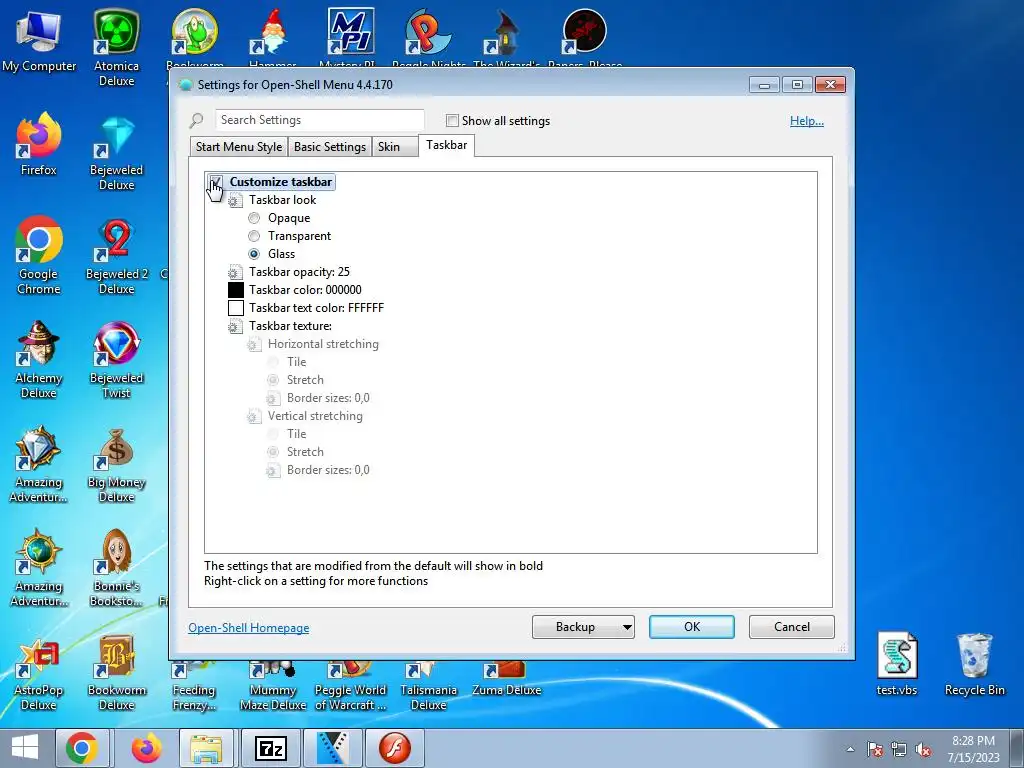The image size is (1024, 768).
Task: Open Big Money Deluxe shortcut
Action: pos(116,464)
